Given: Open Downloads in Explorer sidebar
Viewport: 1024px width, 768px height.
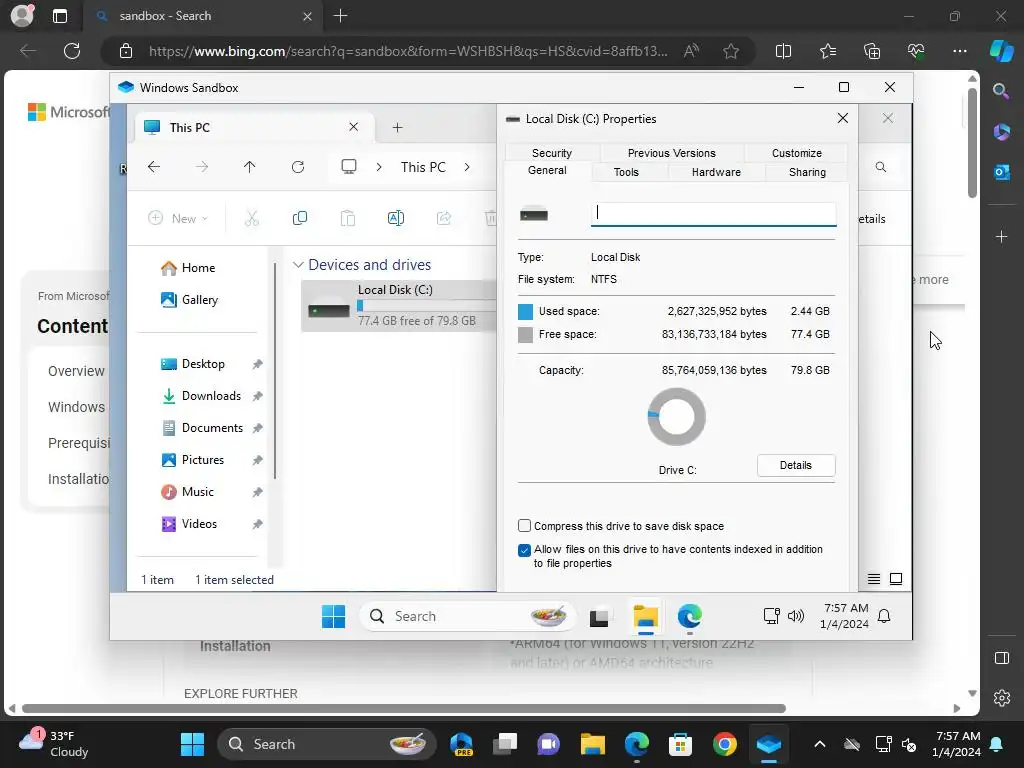Looking at the screenshot, I should pos(201,396).
